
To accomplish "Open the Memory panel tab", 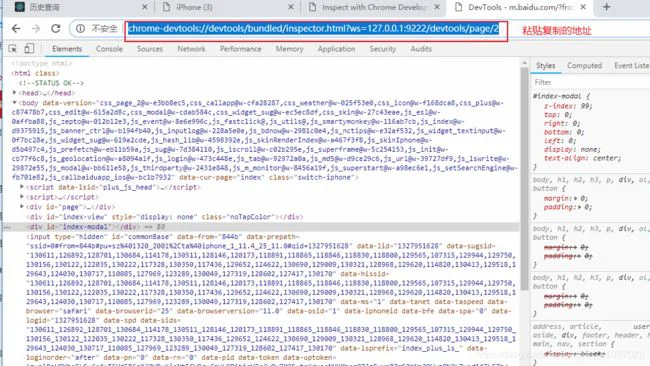I will 289,49.
